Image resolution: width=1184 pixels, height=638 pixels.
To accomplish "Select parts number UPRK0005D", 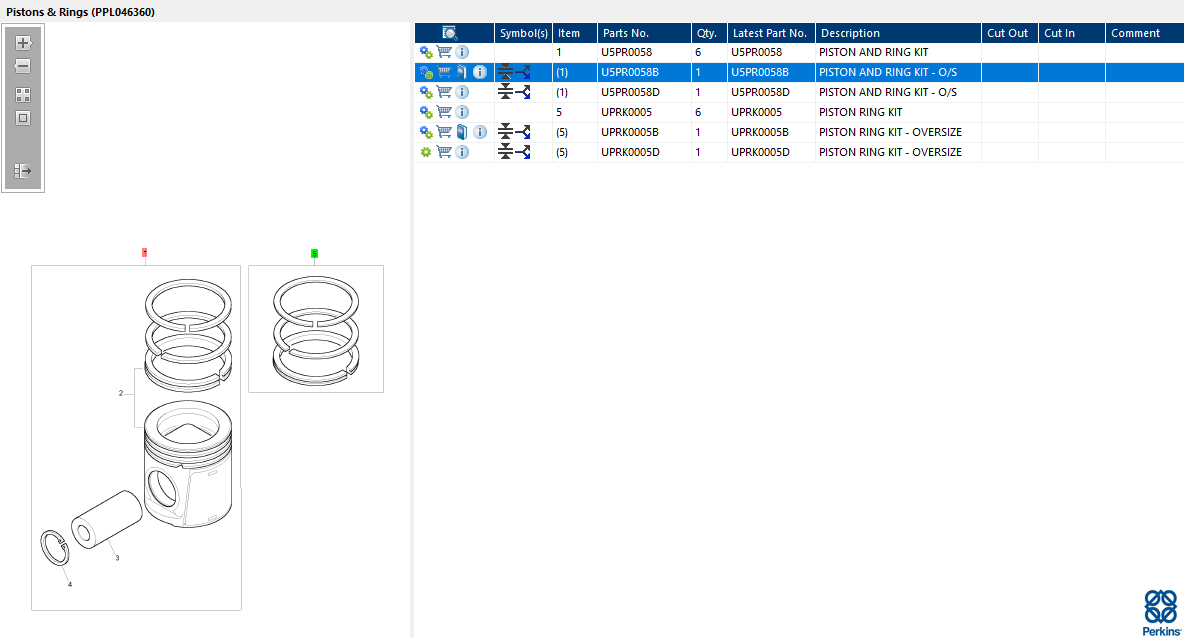I will pyautogui.click(x=630, y=152).
